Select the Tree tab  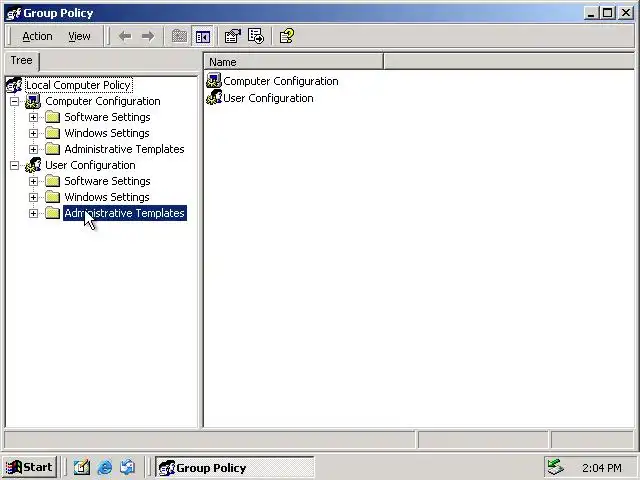point(22,60)
